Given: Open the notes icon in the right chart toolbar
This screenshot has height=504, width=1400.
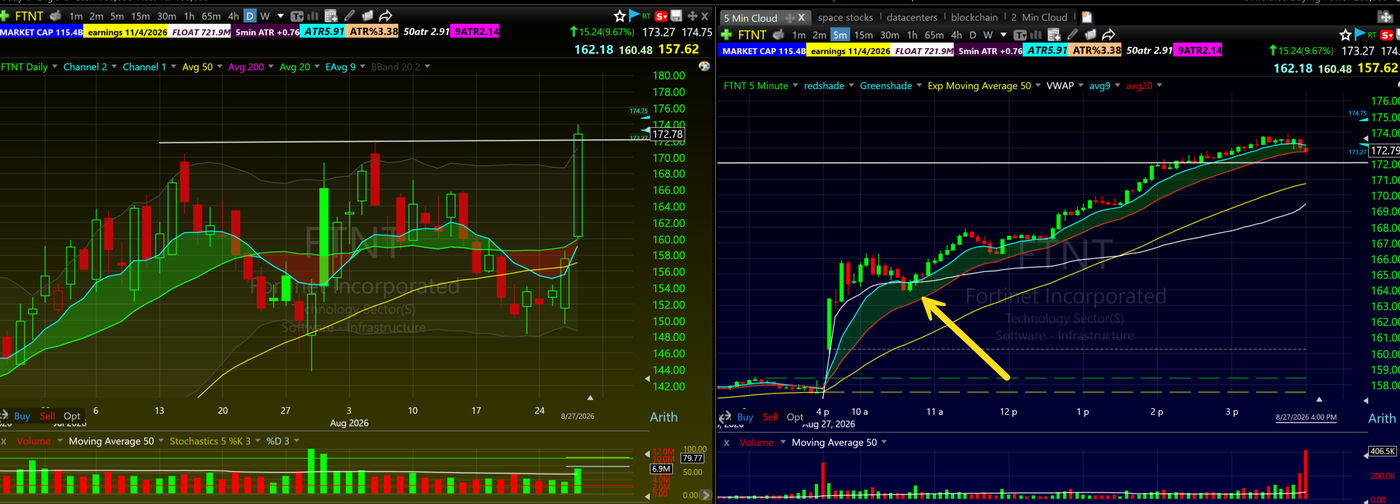Looking at the screenshot, I should (1090, 35).
